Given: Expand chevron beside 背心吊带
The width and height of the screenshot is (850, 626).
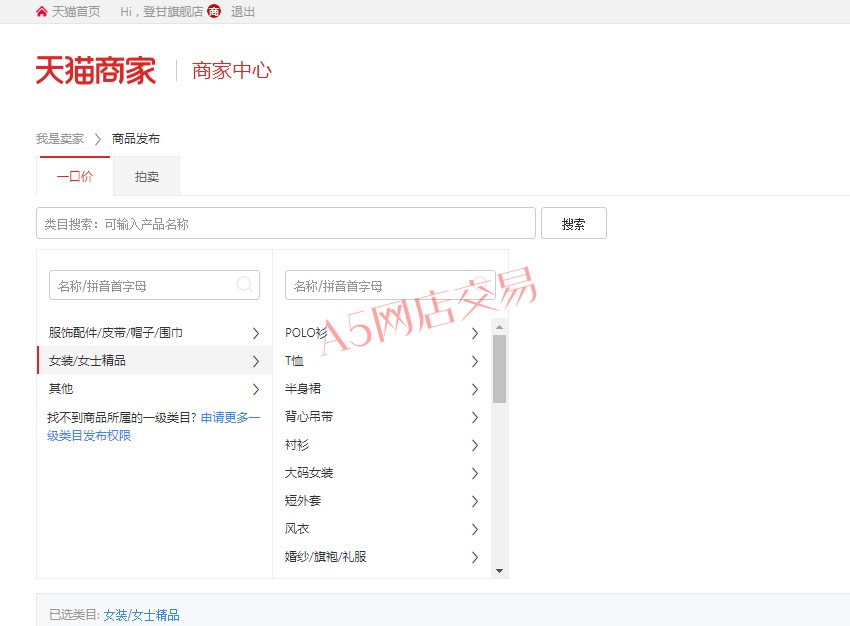Looking at the screenshot, I should 475,417.
